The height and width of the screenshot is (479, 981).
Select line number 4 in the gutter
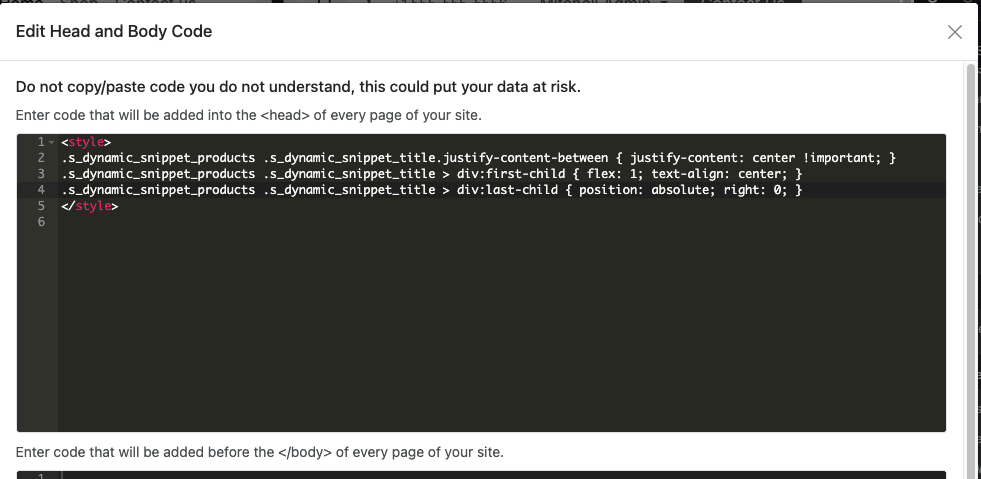(x=41, y=190)
